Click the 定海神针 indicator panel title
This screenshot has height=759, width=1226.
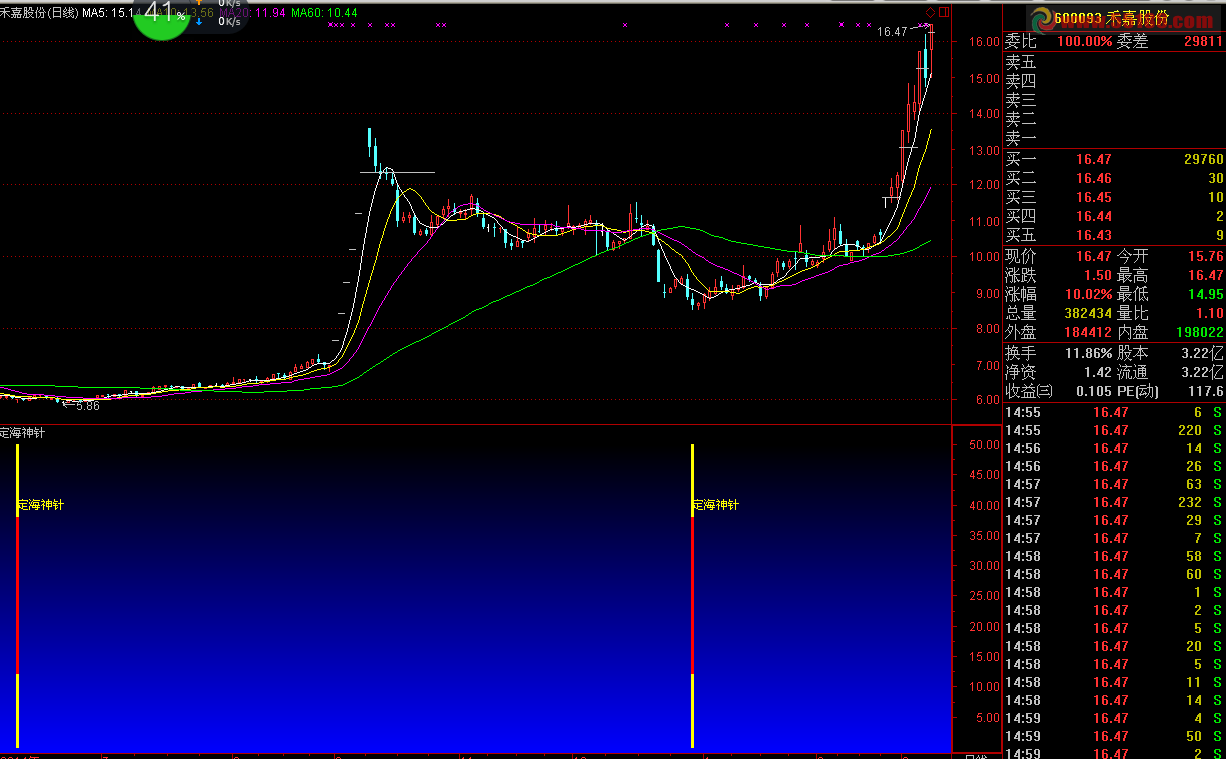pyautogui.click(x=22, y=433)
